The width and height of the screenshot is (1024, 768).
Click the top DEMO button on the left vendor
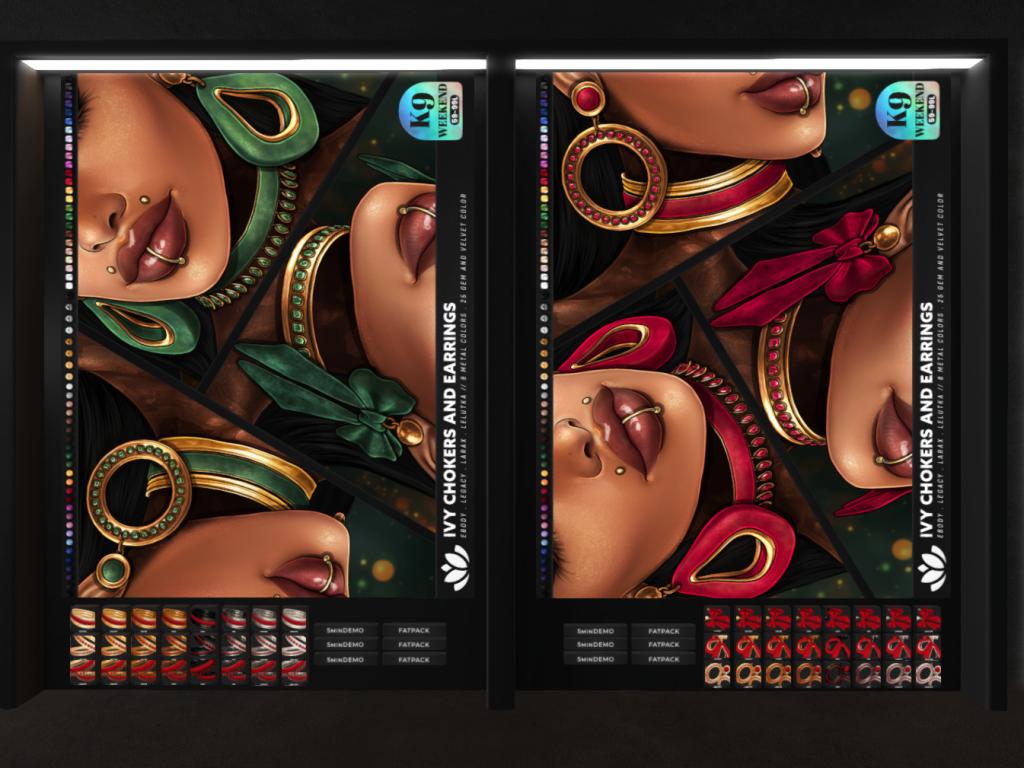tap(346, 630)
